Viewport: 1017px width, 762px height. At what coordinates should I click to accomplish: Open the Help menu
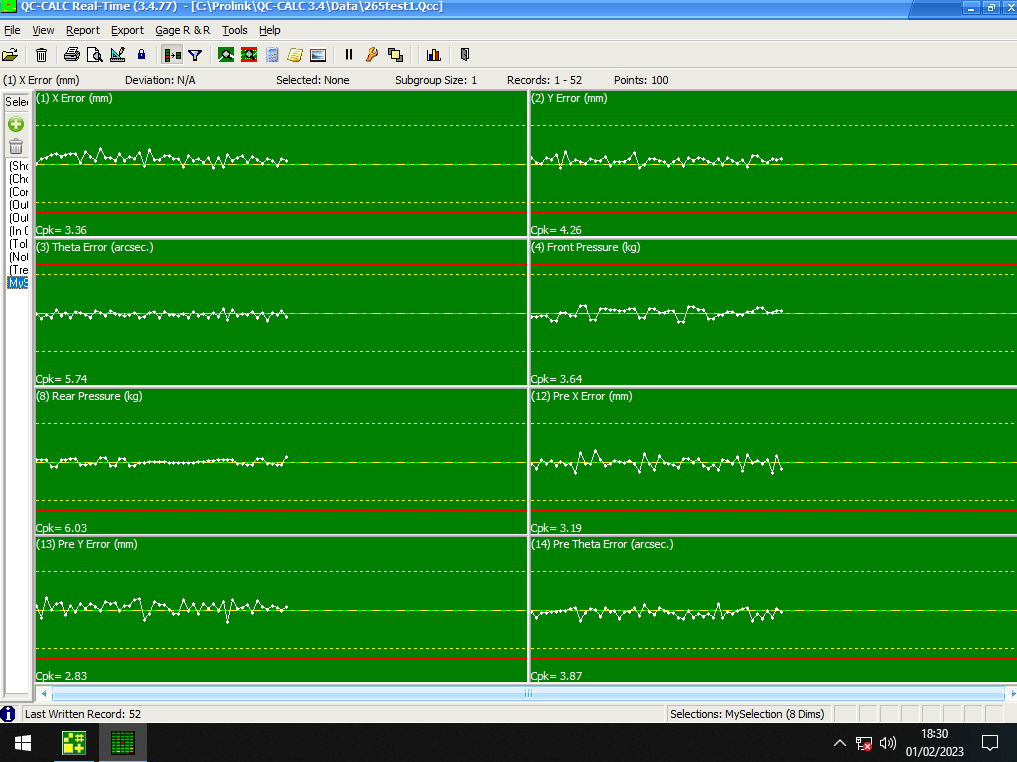tap(270, 30)
